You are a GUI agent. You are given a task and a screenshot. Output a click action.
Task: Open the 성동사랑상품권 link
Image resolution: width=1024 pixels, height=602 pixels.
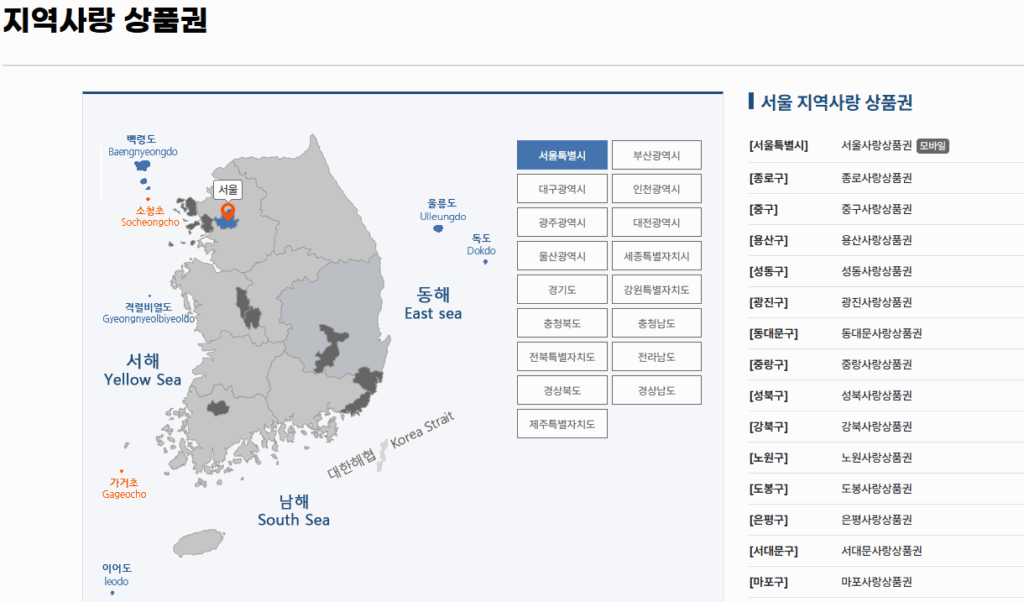click(x=876, y=271)
